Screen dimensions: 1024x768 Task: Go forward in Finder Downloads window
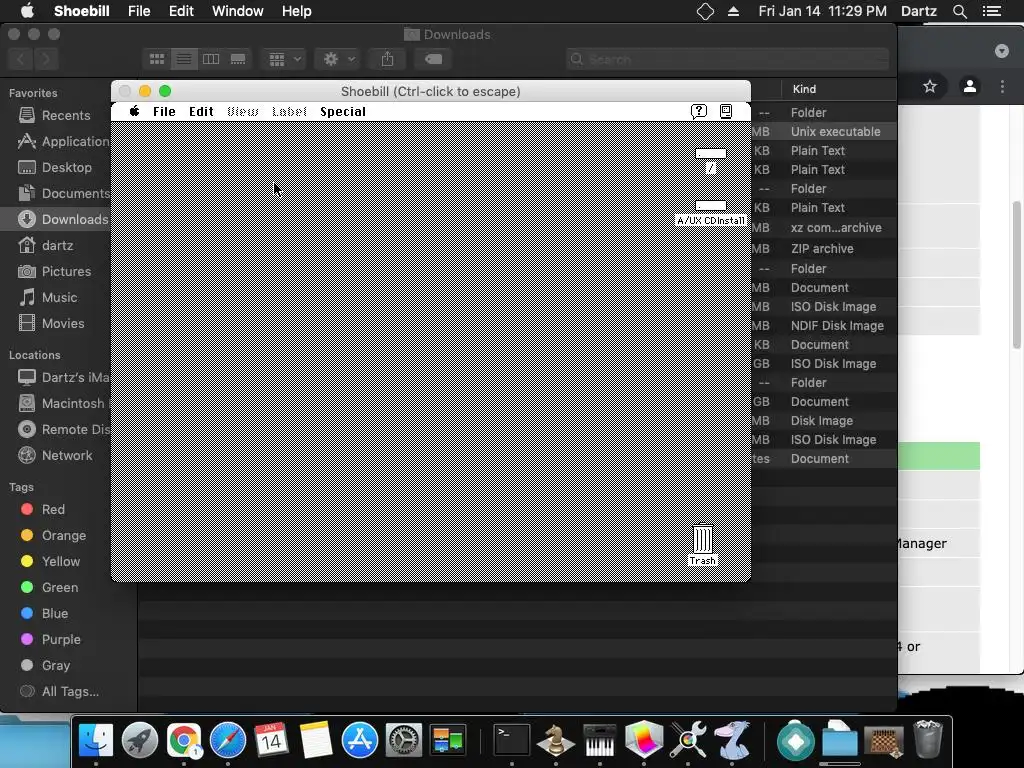[46, 59]
